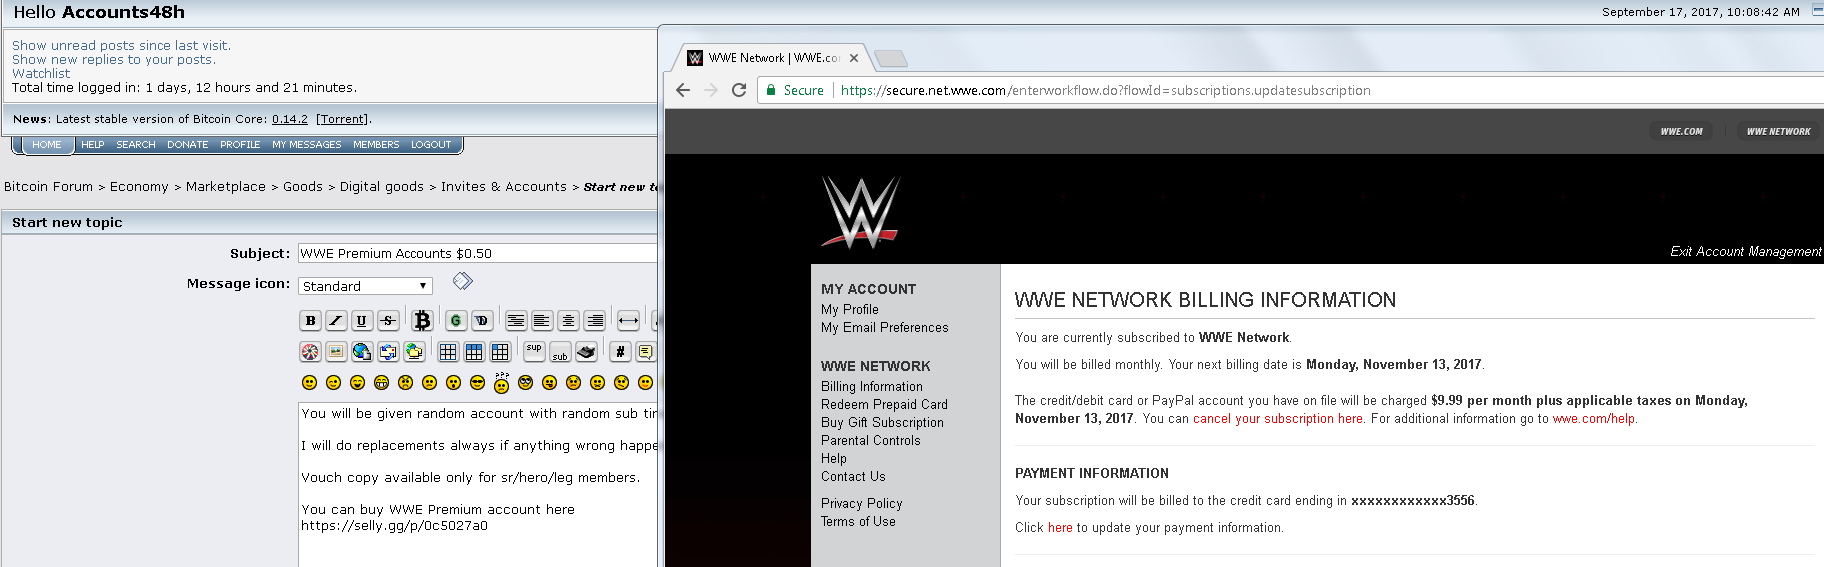Image resolution: width=1824 pixels, height=567 pixels.
Task: Insert table tag (first grid icon)
Action: (448, 351)
